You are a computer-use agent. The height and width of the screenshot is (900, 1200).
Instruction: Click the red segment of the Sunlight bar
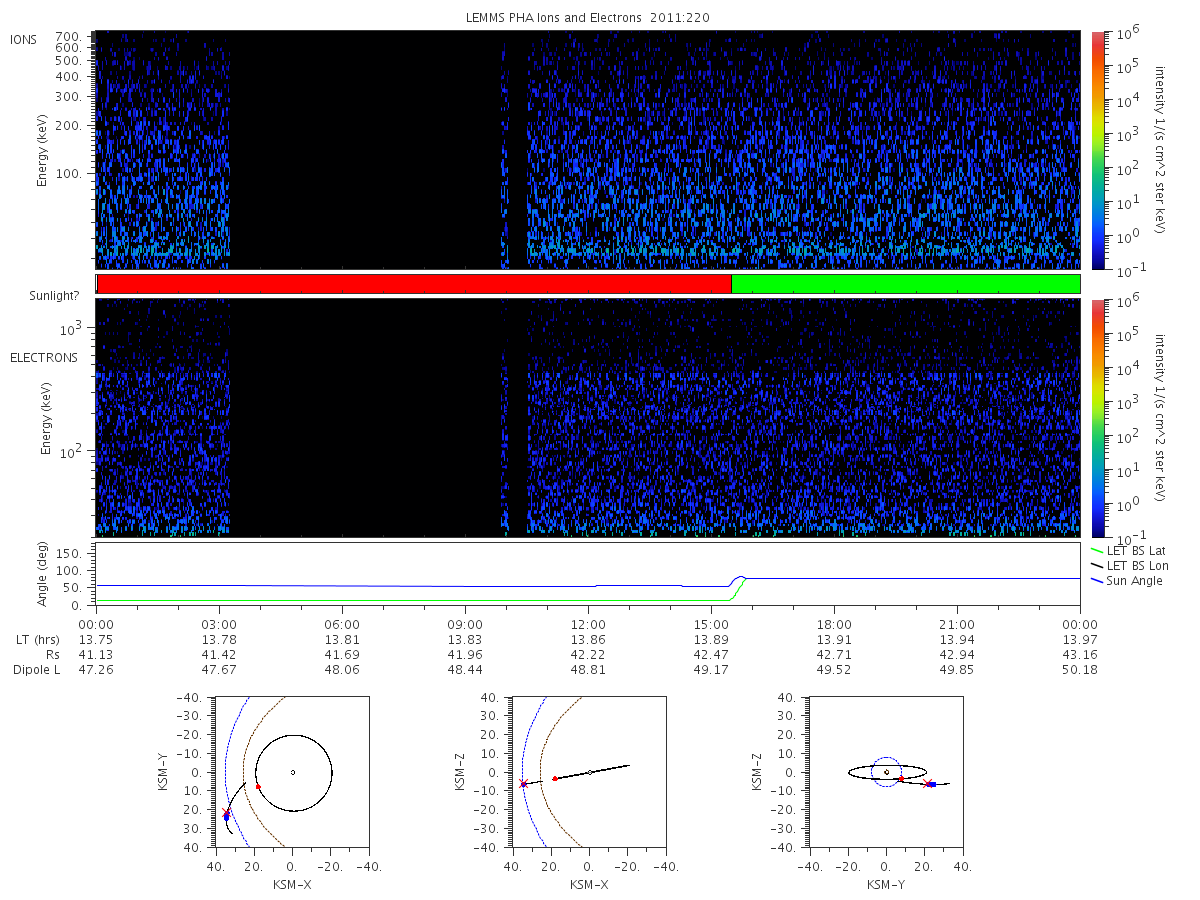tap(414, 284)
